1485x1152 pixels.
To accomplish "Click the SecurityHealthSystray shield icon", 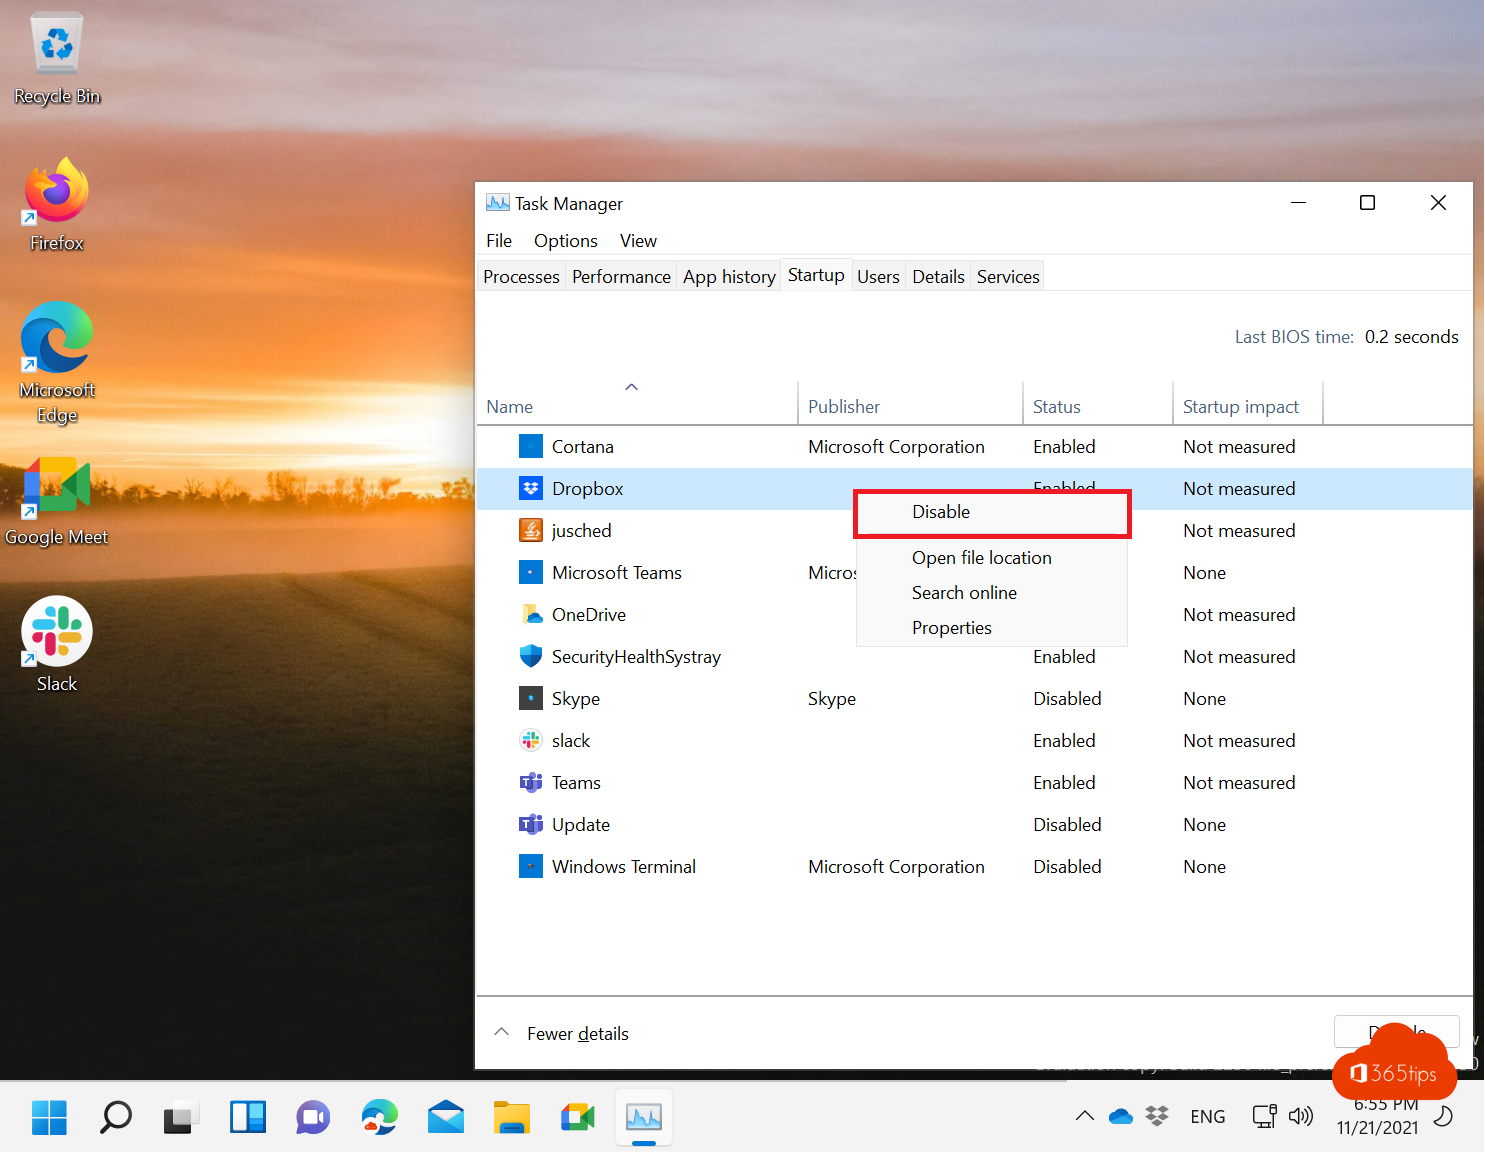I will [531, 657].
